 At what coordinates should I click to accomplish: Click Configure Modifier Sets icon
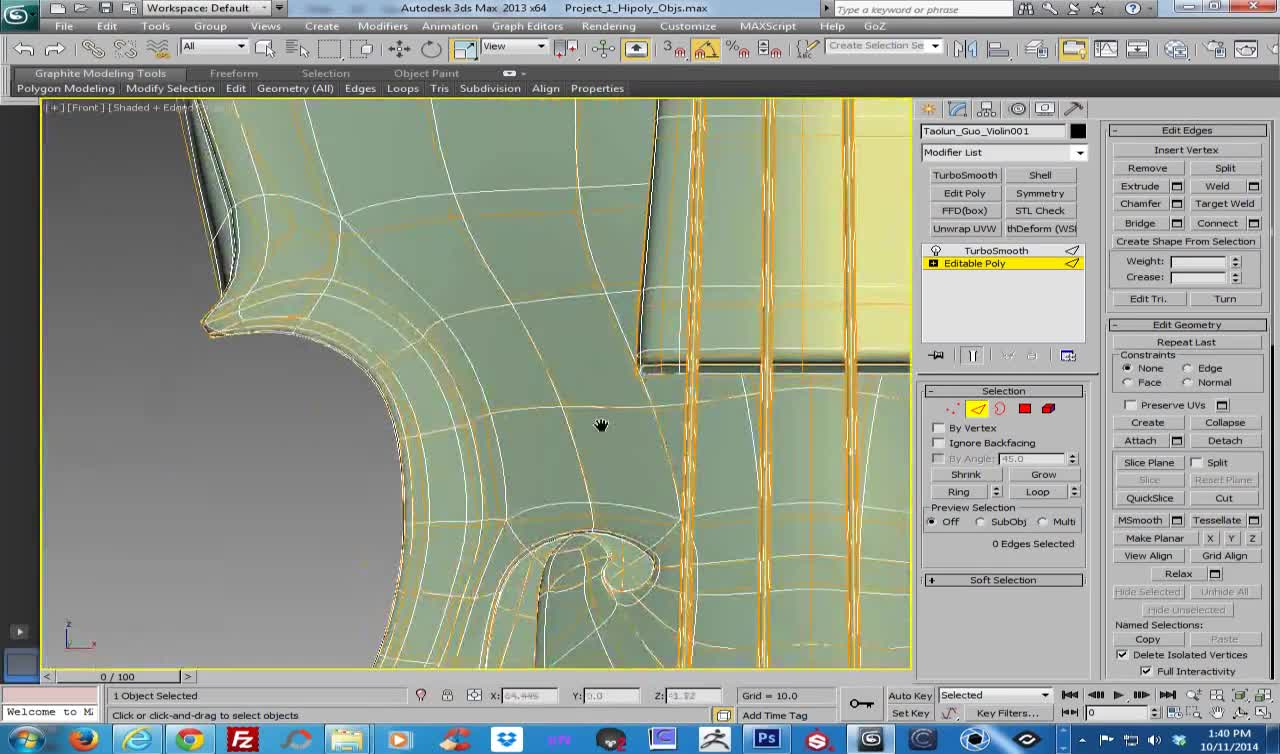click(x=1068, y=356)
